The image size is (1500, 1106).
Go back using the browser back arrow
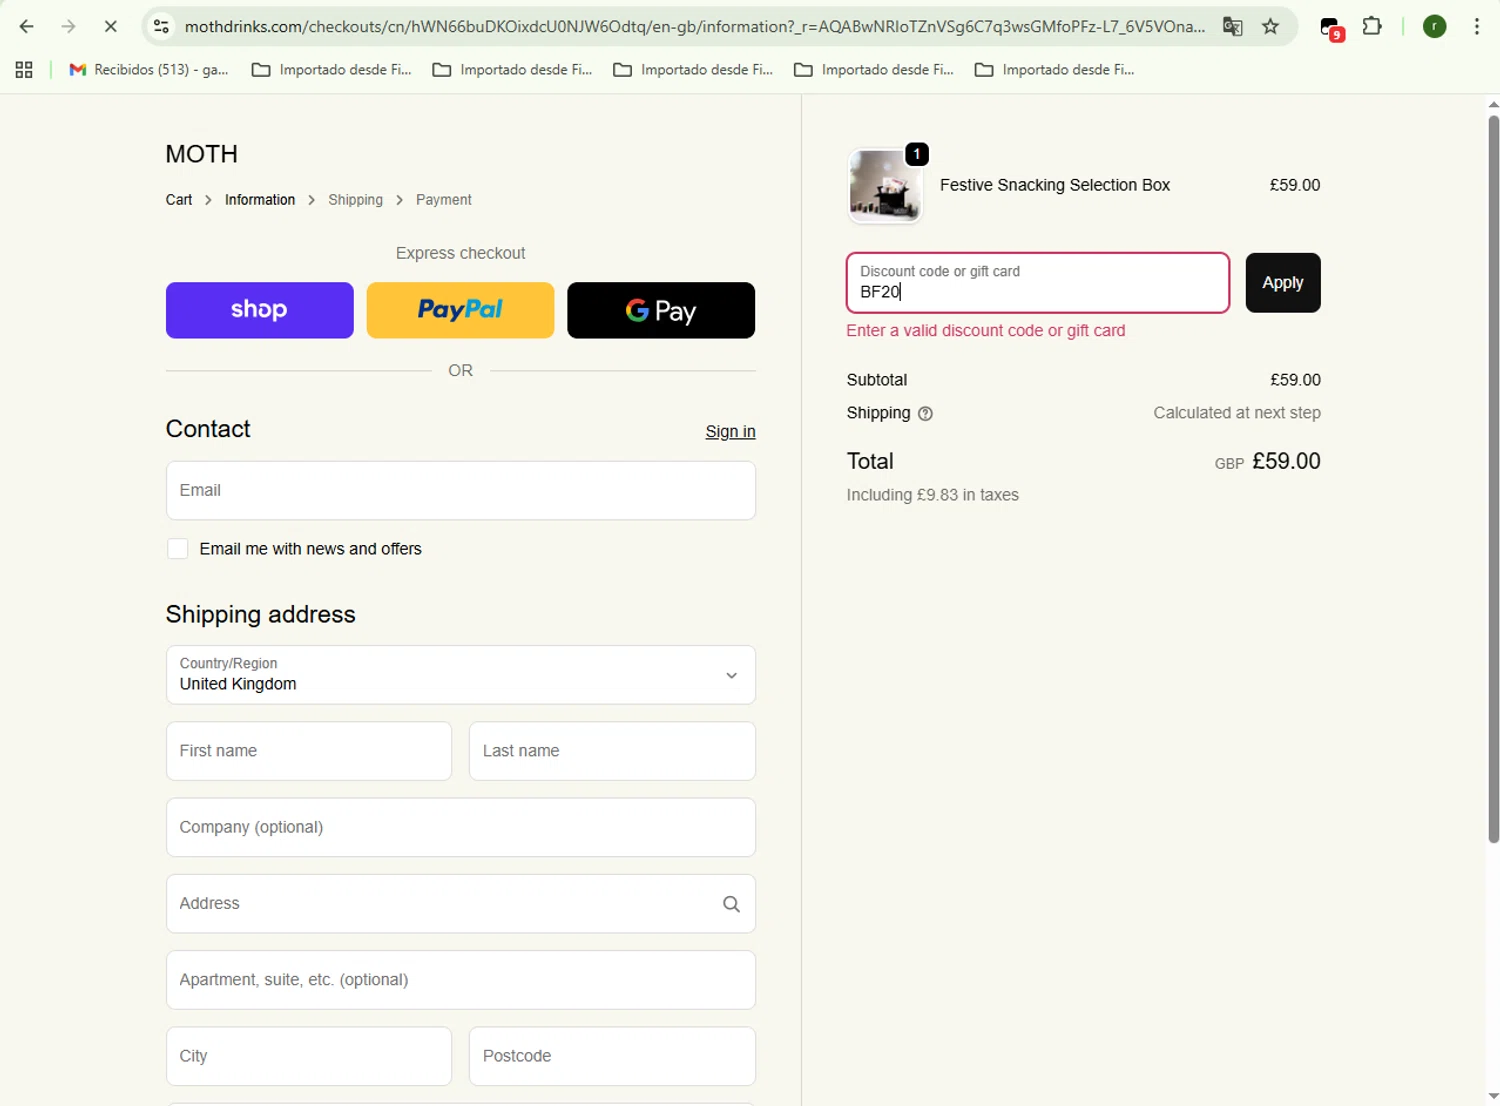(x=27, y=27)
